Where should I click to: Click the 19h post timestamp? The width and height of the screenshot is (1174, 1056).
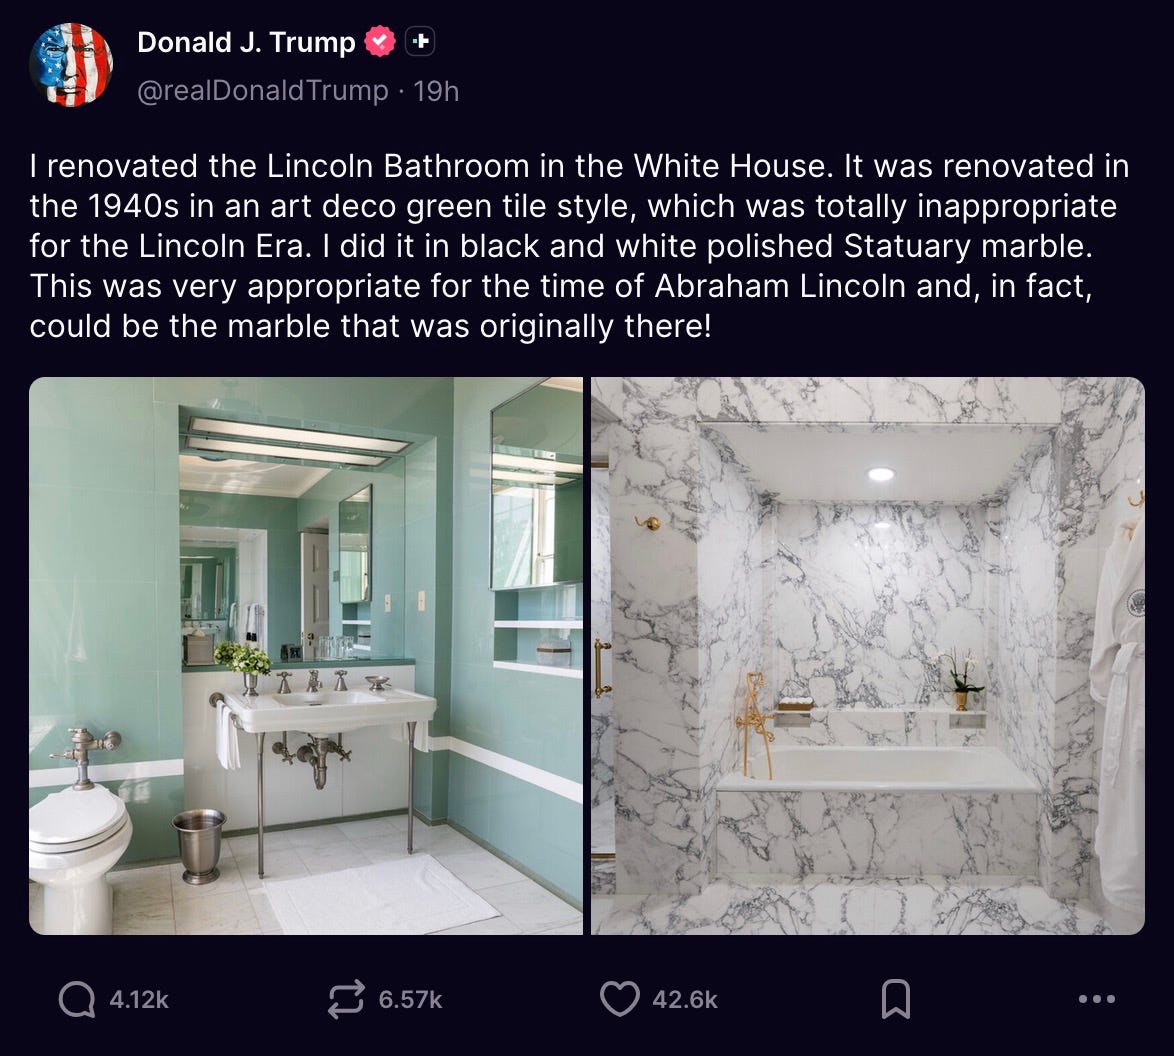pyautogui.click(x=437, y=91)
